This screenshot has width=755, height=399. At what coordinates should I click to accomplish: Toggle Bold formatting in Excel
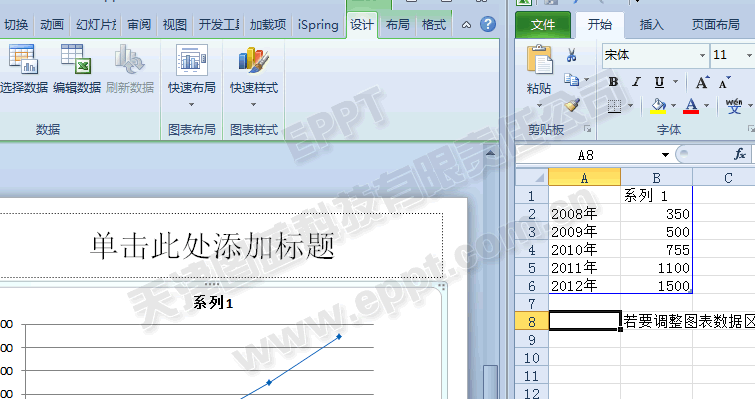tap(613, 82)
